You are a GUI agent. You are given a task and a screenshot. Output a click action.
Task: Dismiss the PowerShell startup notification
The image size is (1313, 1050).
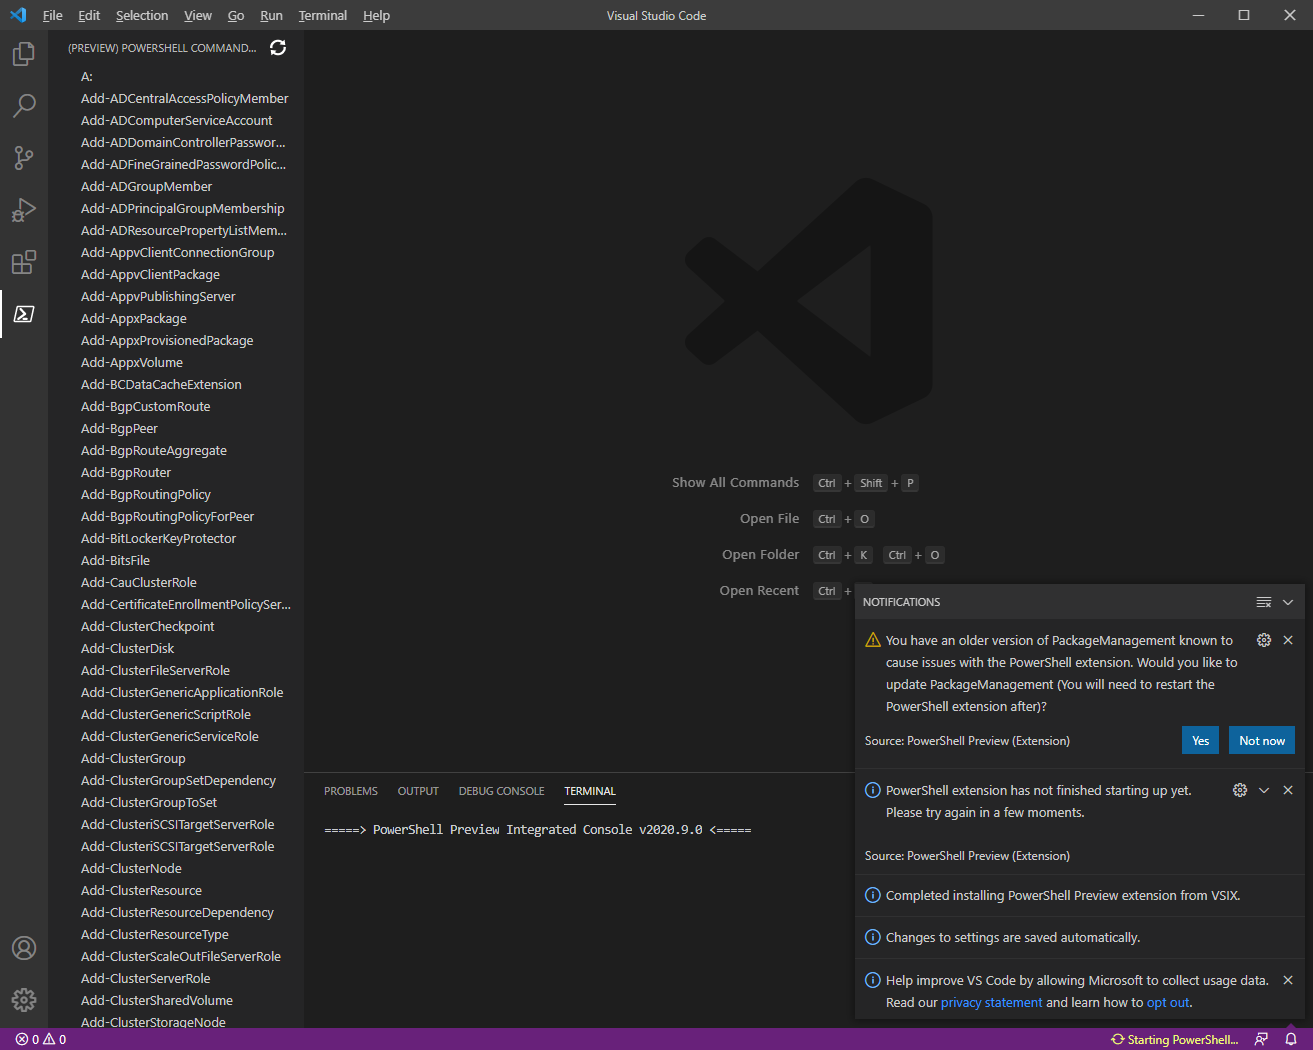1288,790
